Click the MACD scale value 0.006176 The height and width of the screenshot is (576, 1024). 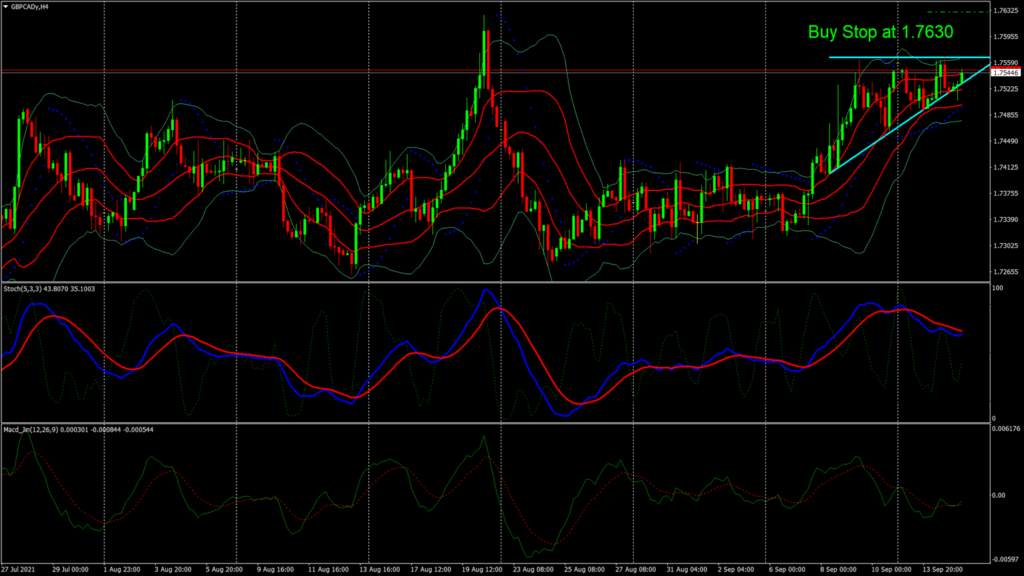pyautogui.click(x=1006, y=429)
